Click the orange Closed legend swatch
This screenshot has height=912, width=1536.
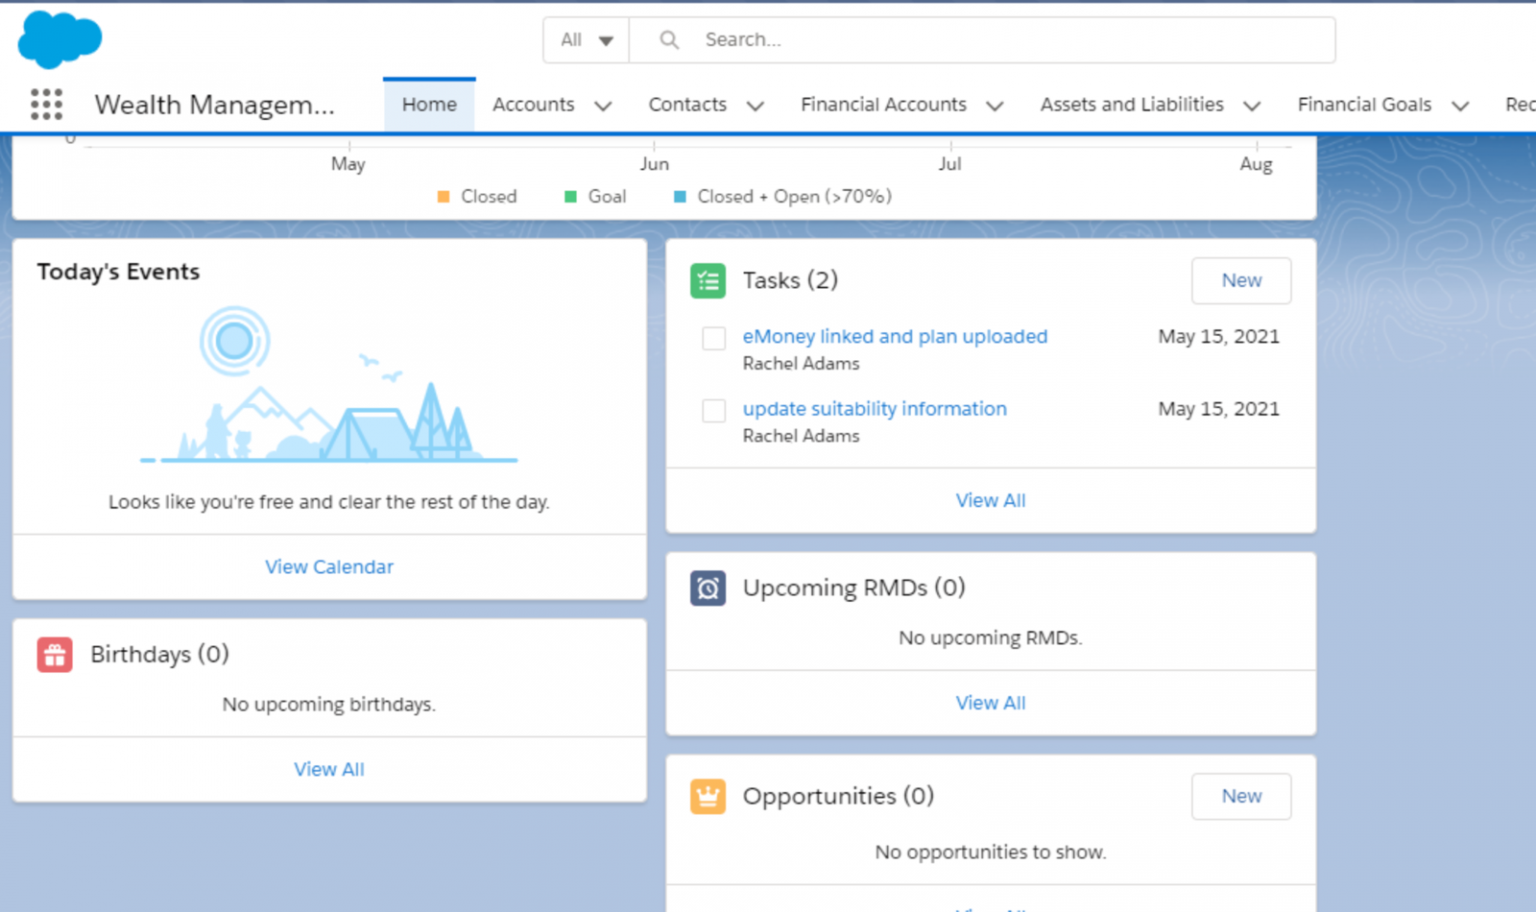click(445, 196)
